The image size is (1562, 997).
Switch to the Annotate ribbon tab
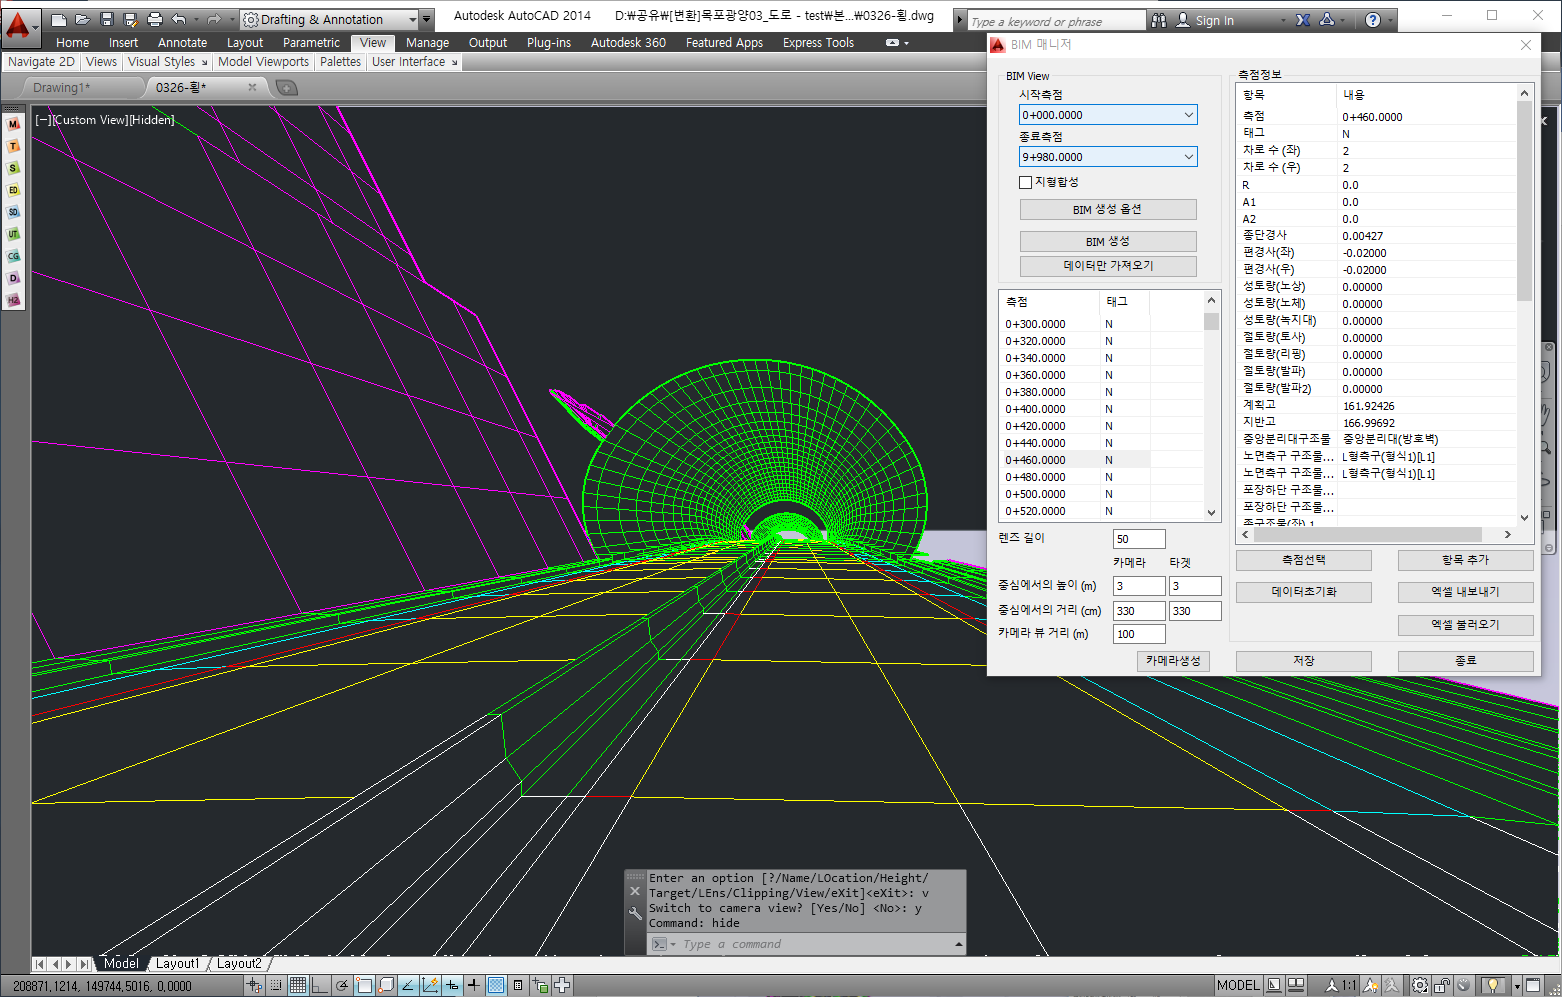pos(182,43)
